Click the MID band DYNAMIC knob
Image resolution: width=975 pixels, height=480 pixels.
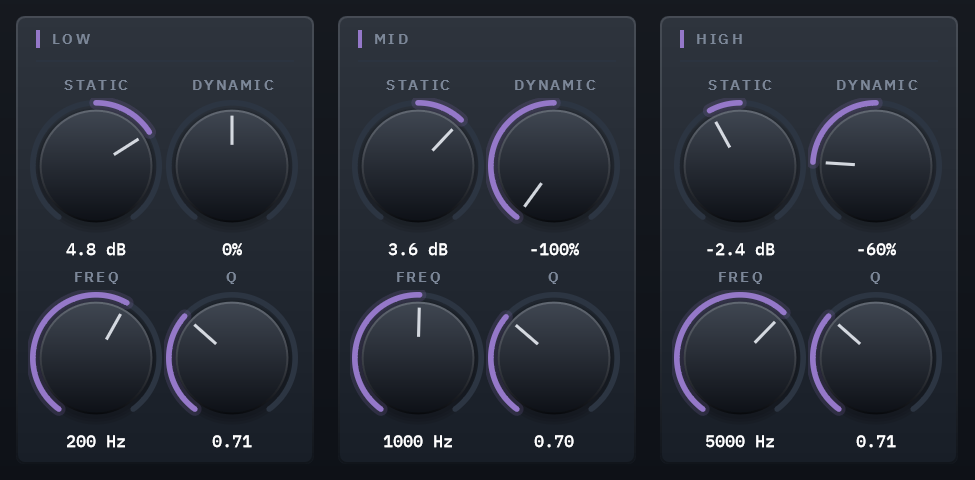554,166
